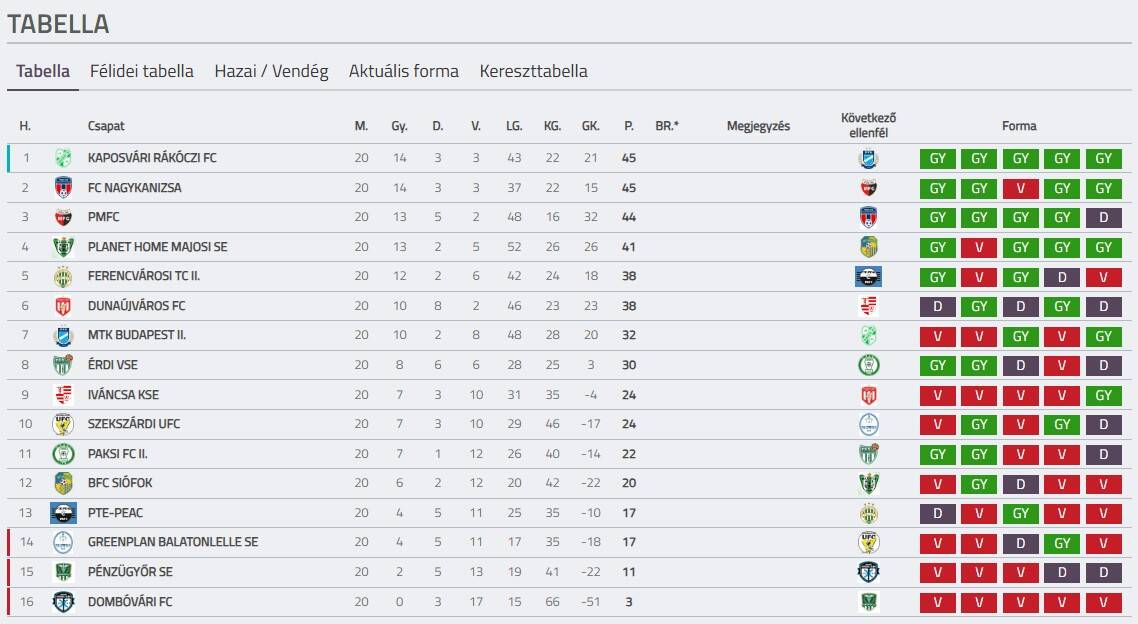The height and width of the screenshot is (624, 1138).
Task: Click the green GY form badge for Ivácsa KSE
Action: [1103, 395]
